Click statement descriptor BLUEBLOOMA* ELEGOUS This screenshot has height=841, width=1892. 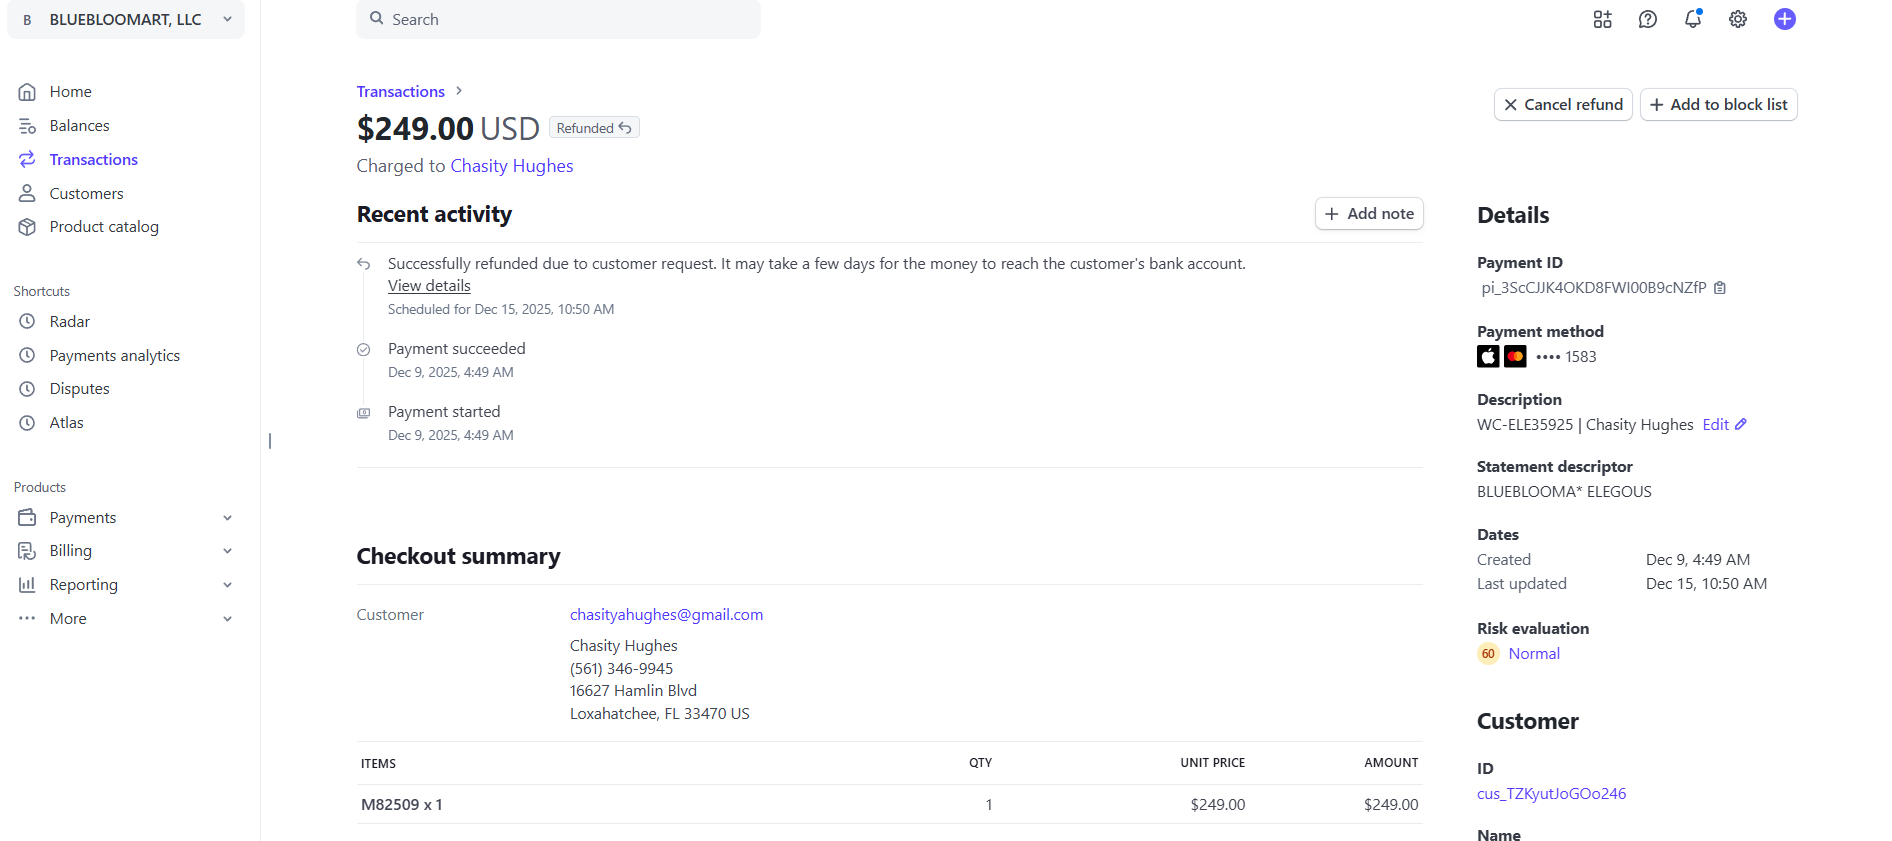1564,492
